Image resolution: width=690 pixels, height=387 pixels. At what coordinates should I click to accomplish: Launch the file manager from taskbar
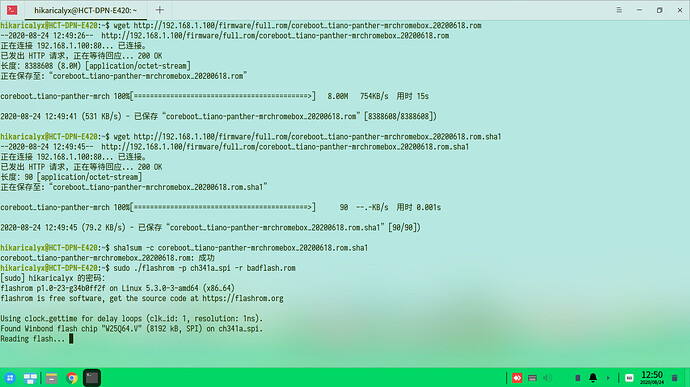point(51,378)
